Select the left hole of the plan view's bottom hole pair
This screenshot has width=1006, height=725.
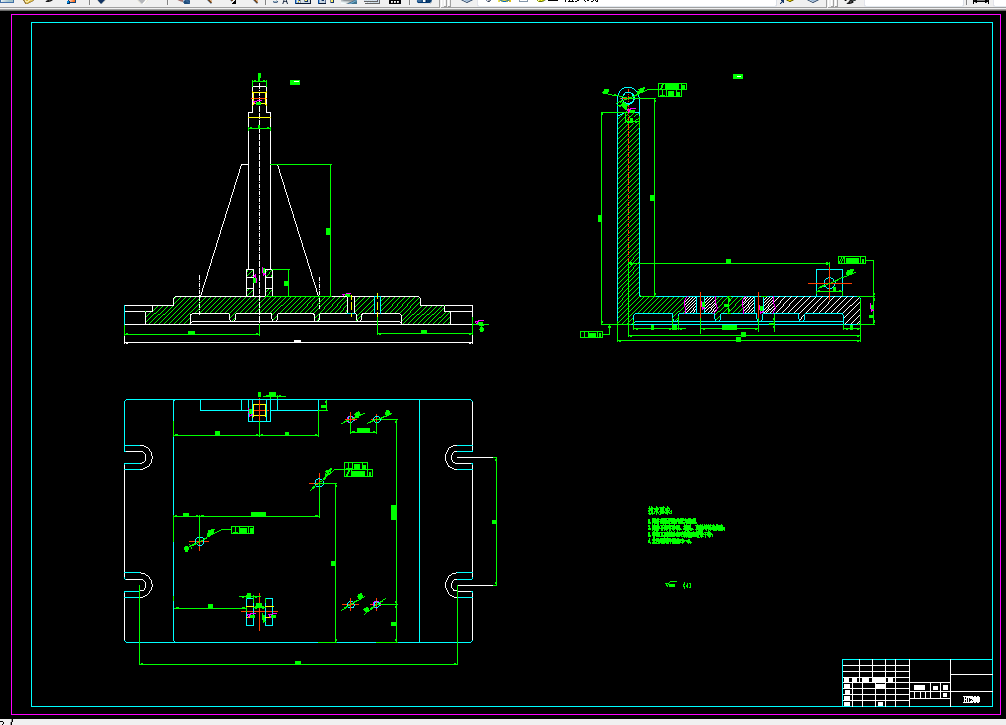pos(350,604)
